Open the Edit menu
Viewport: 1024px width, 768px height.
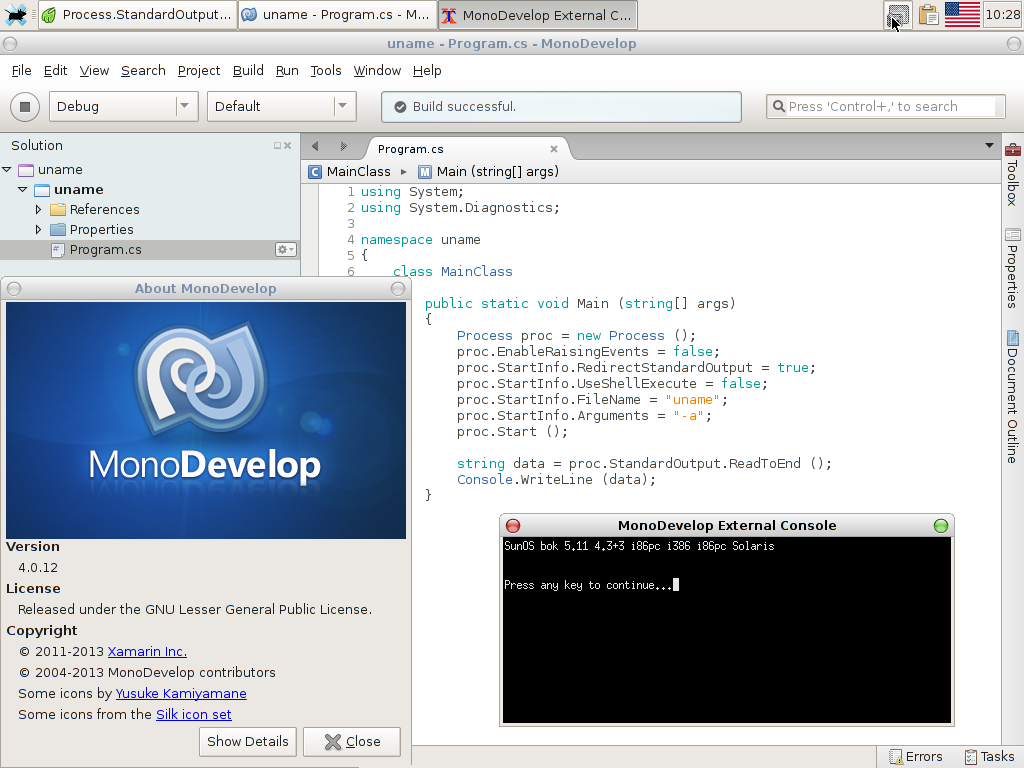point(56,71)
